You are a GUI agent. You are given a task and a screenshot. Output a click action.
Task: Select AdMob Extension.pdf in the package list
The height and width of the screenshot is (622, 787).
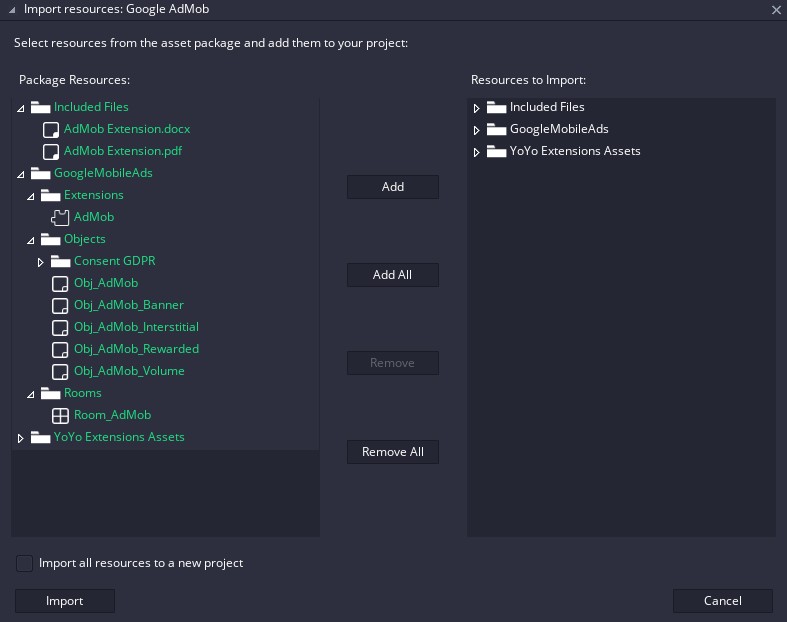[123, 151]
